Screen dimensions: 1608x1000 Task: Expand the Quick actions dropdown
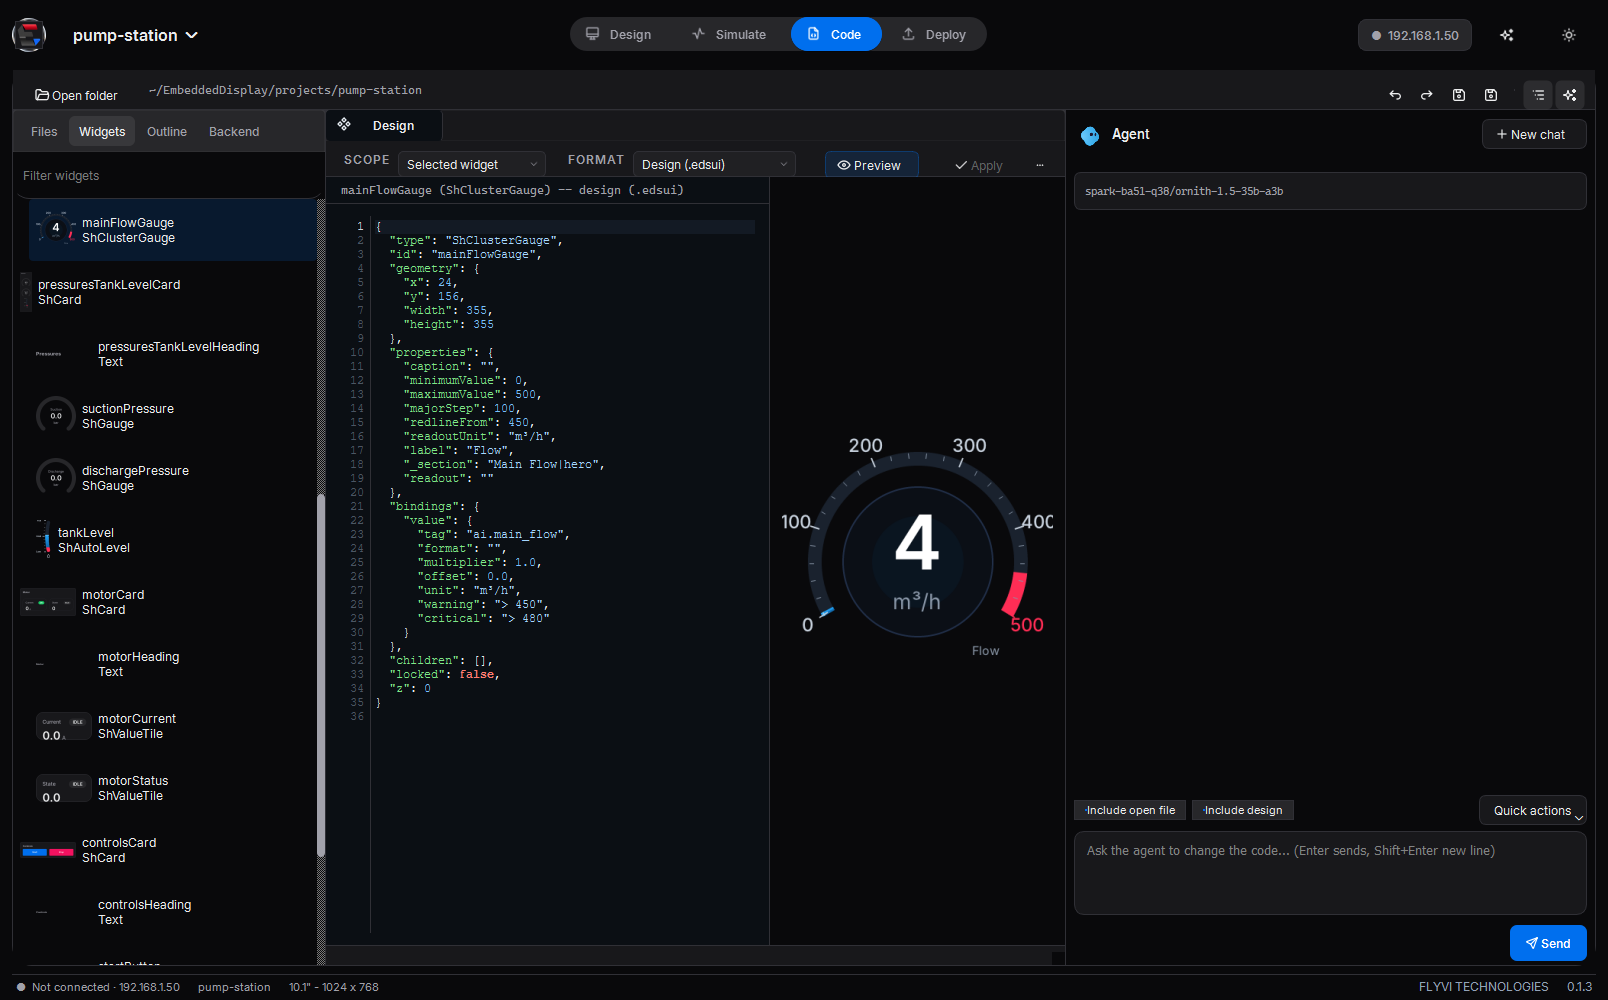1533,811
